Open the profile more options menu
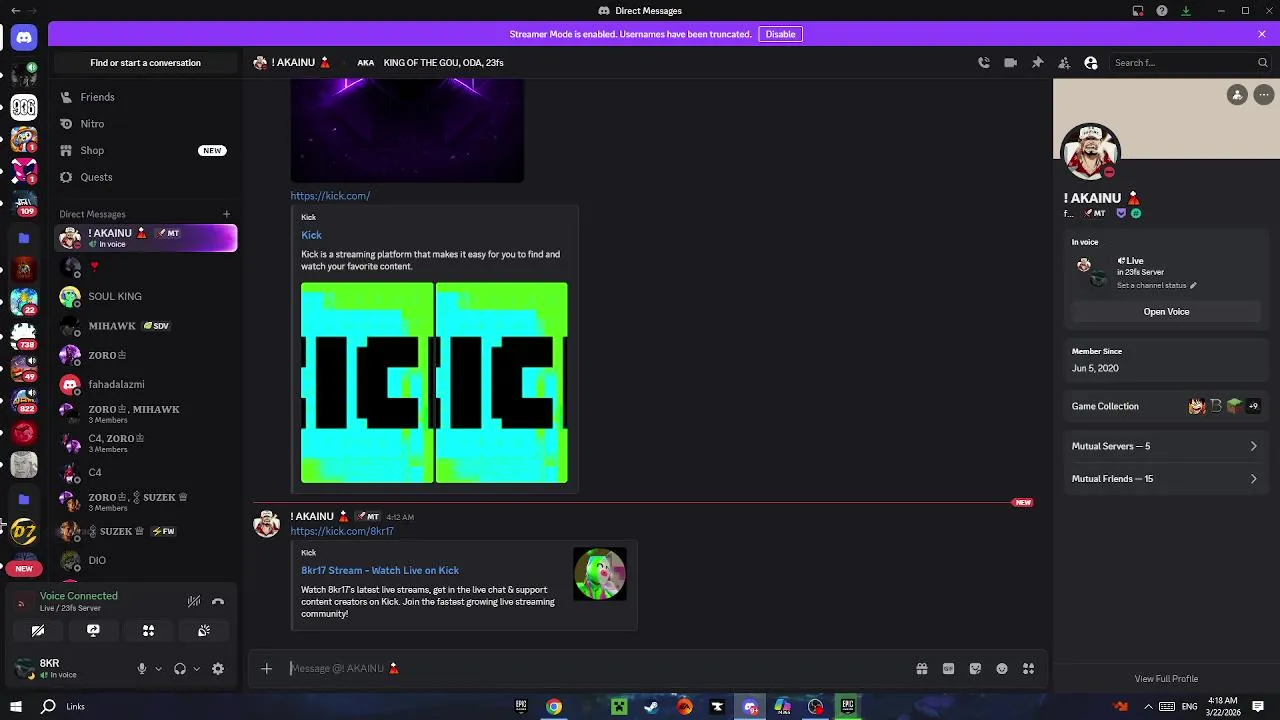The height and width of the screenshot is (720, 1280). [1264, 95]
